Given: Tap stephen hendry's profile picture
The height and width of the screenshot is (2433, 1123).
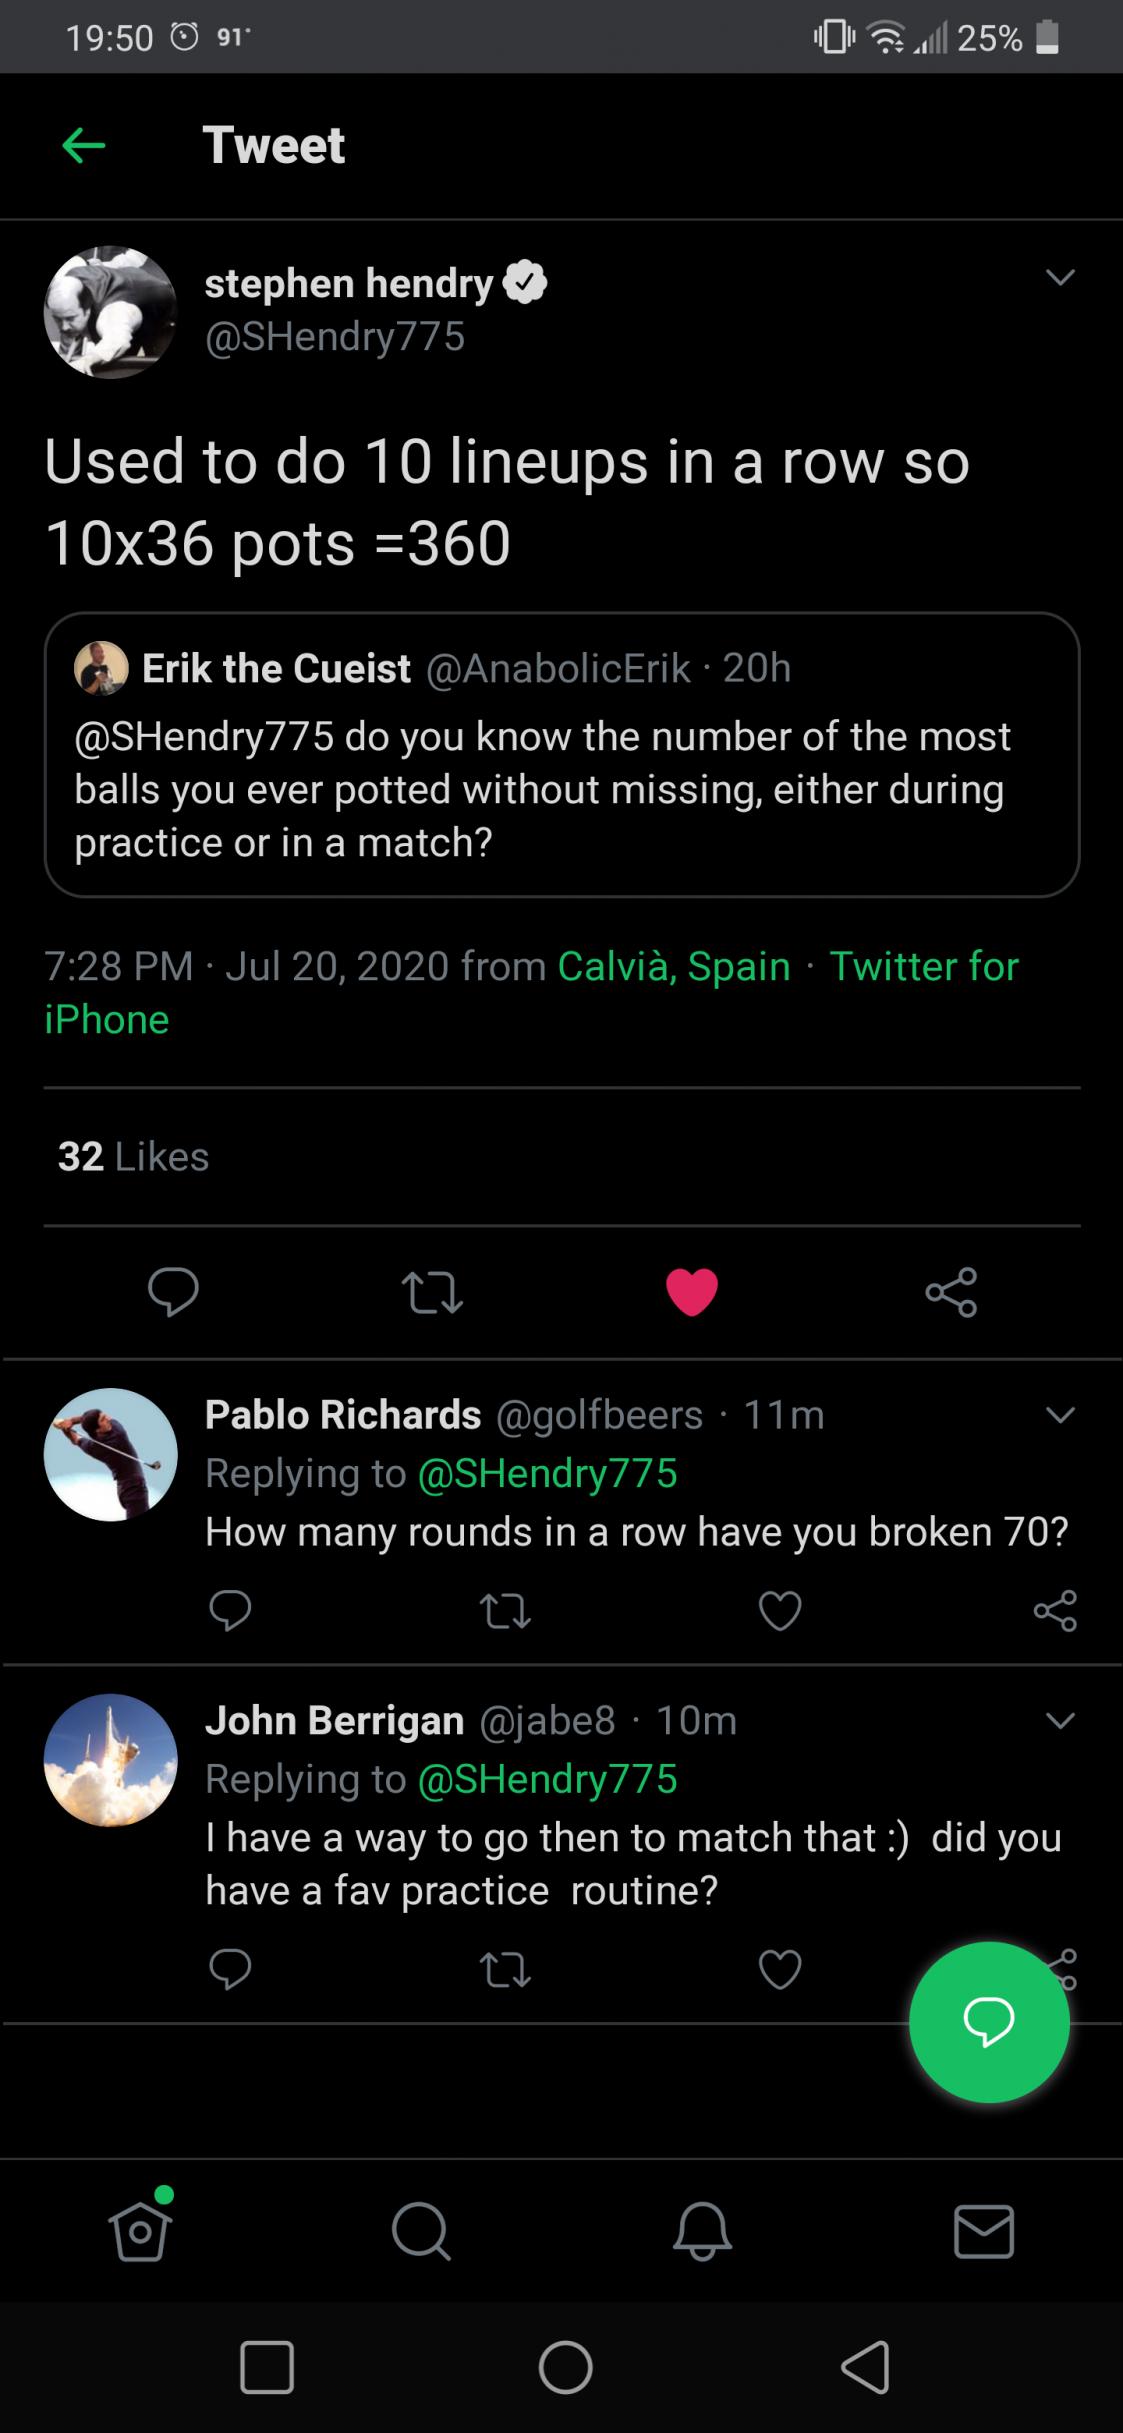Looking at the screenshot, I should click(x=111, y=312).
